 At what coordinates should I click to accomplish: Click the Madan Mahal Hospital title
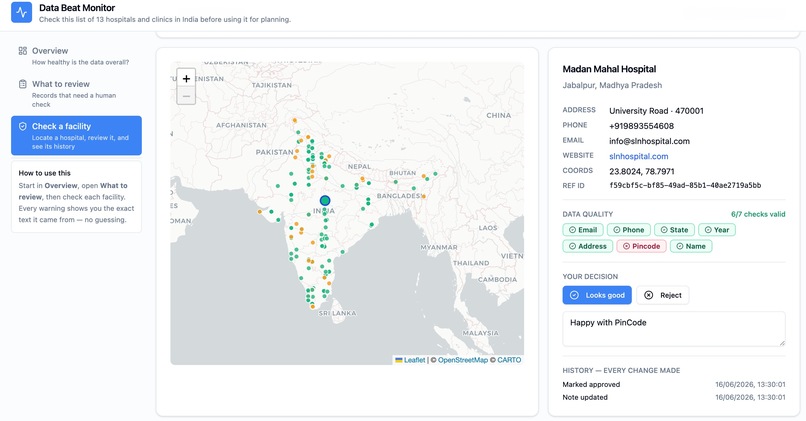609,69
